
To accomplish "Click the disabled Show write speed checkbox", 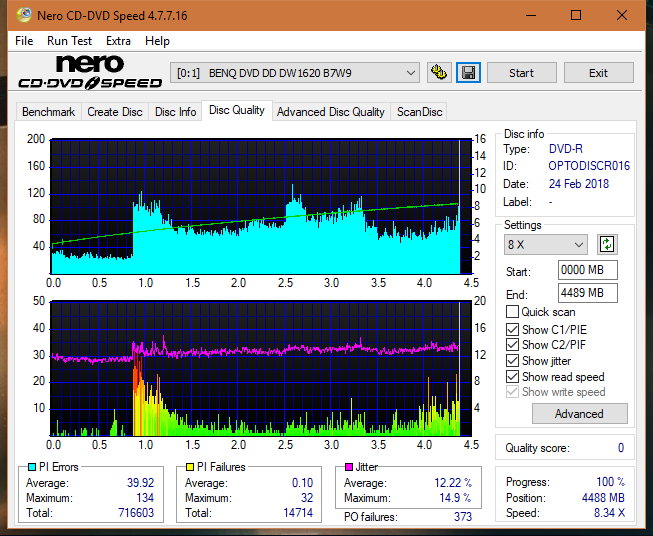I will tap(512, 392).
